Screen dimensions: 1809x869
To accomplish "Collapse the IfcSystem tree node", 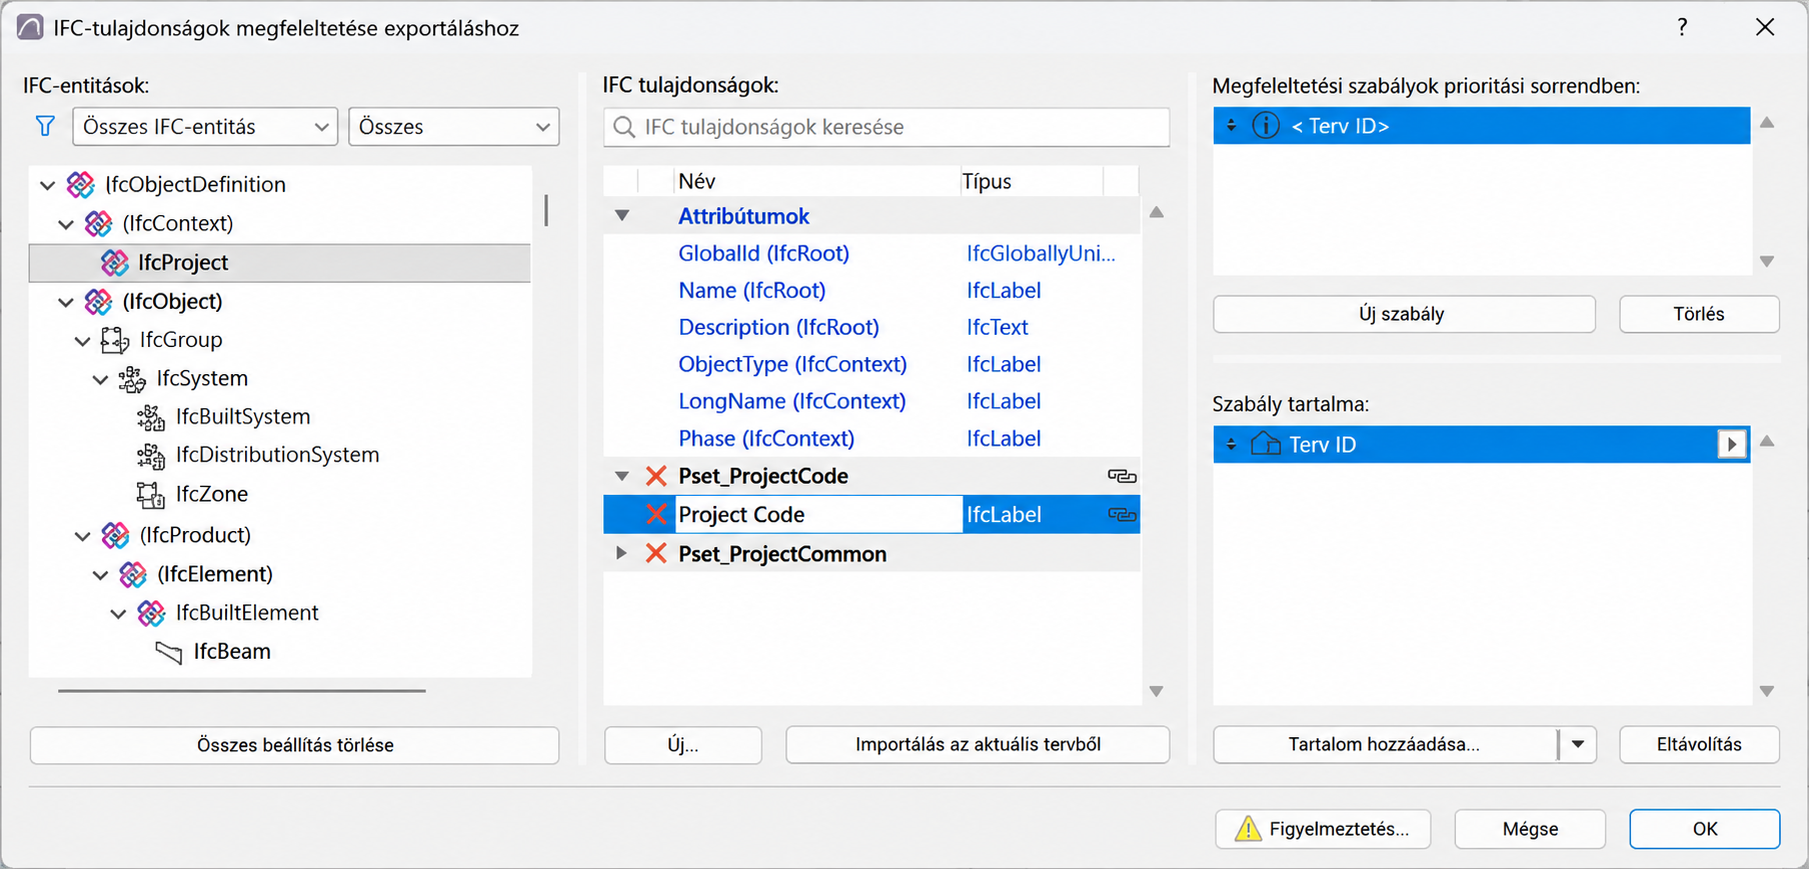I will pyautogui.click(x=100, y=379).
